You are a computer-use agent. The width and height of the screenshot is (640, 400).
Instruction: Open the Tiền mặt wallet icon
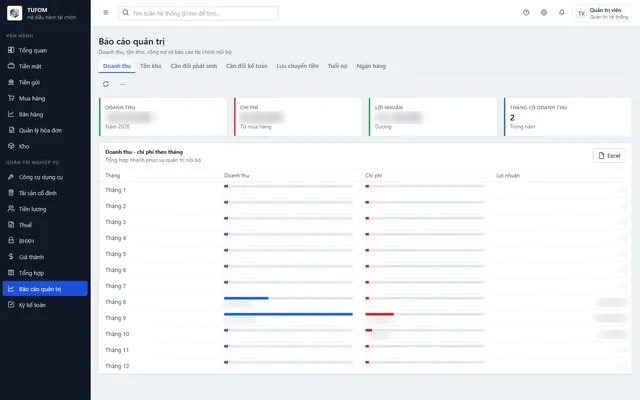pyautogui.click(x=11, y=66)
